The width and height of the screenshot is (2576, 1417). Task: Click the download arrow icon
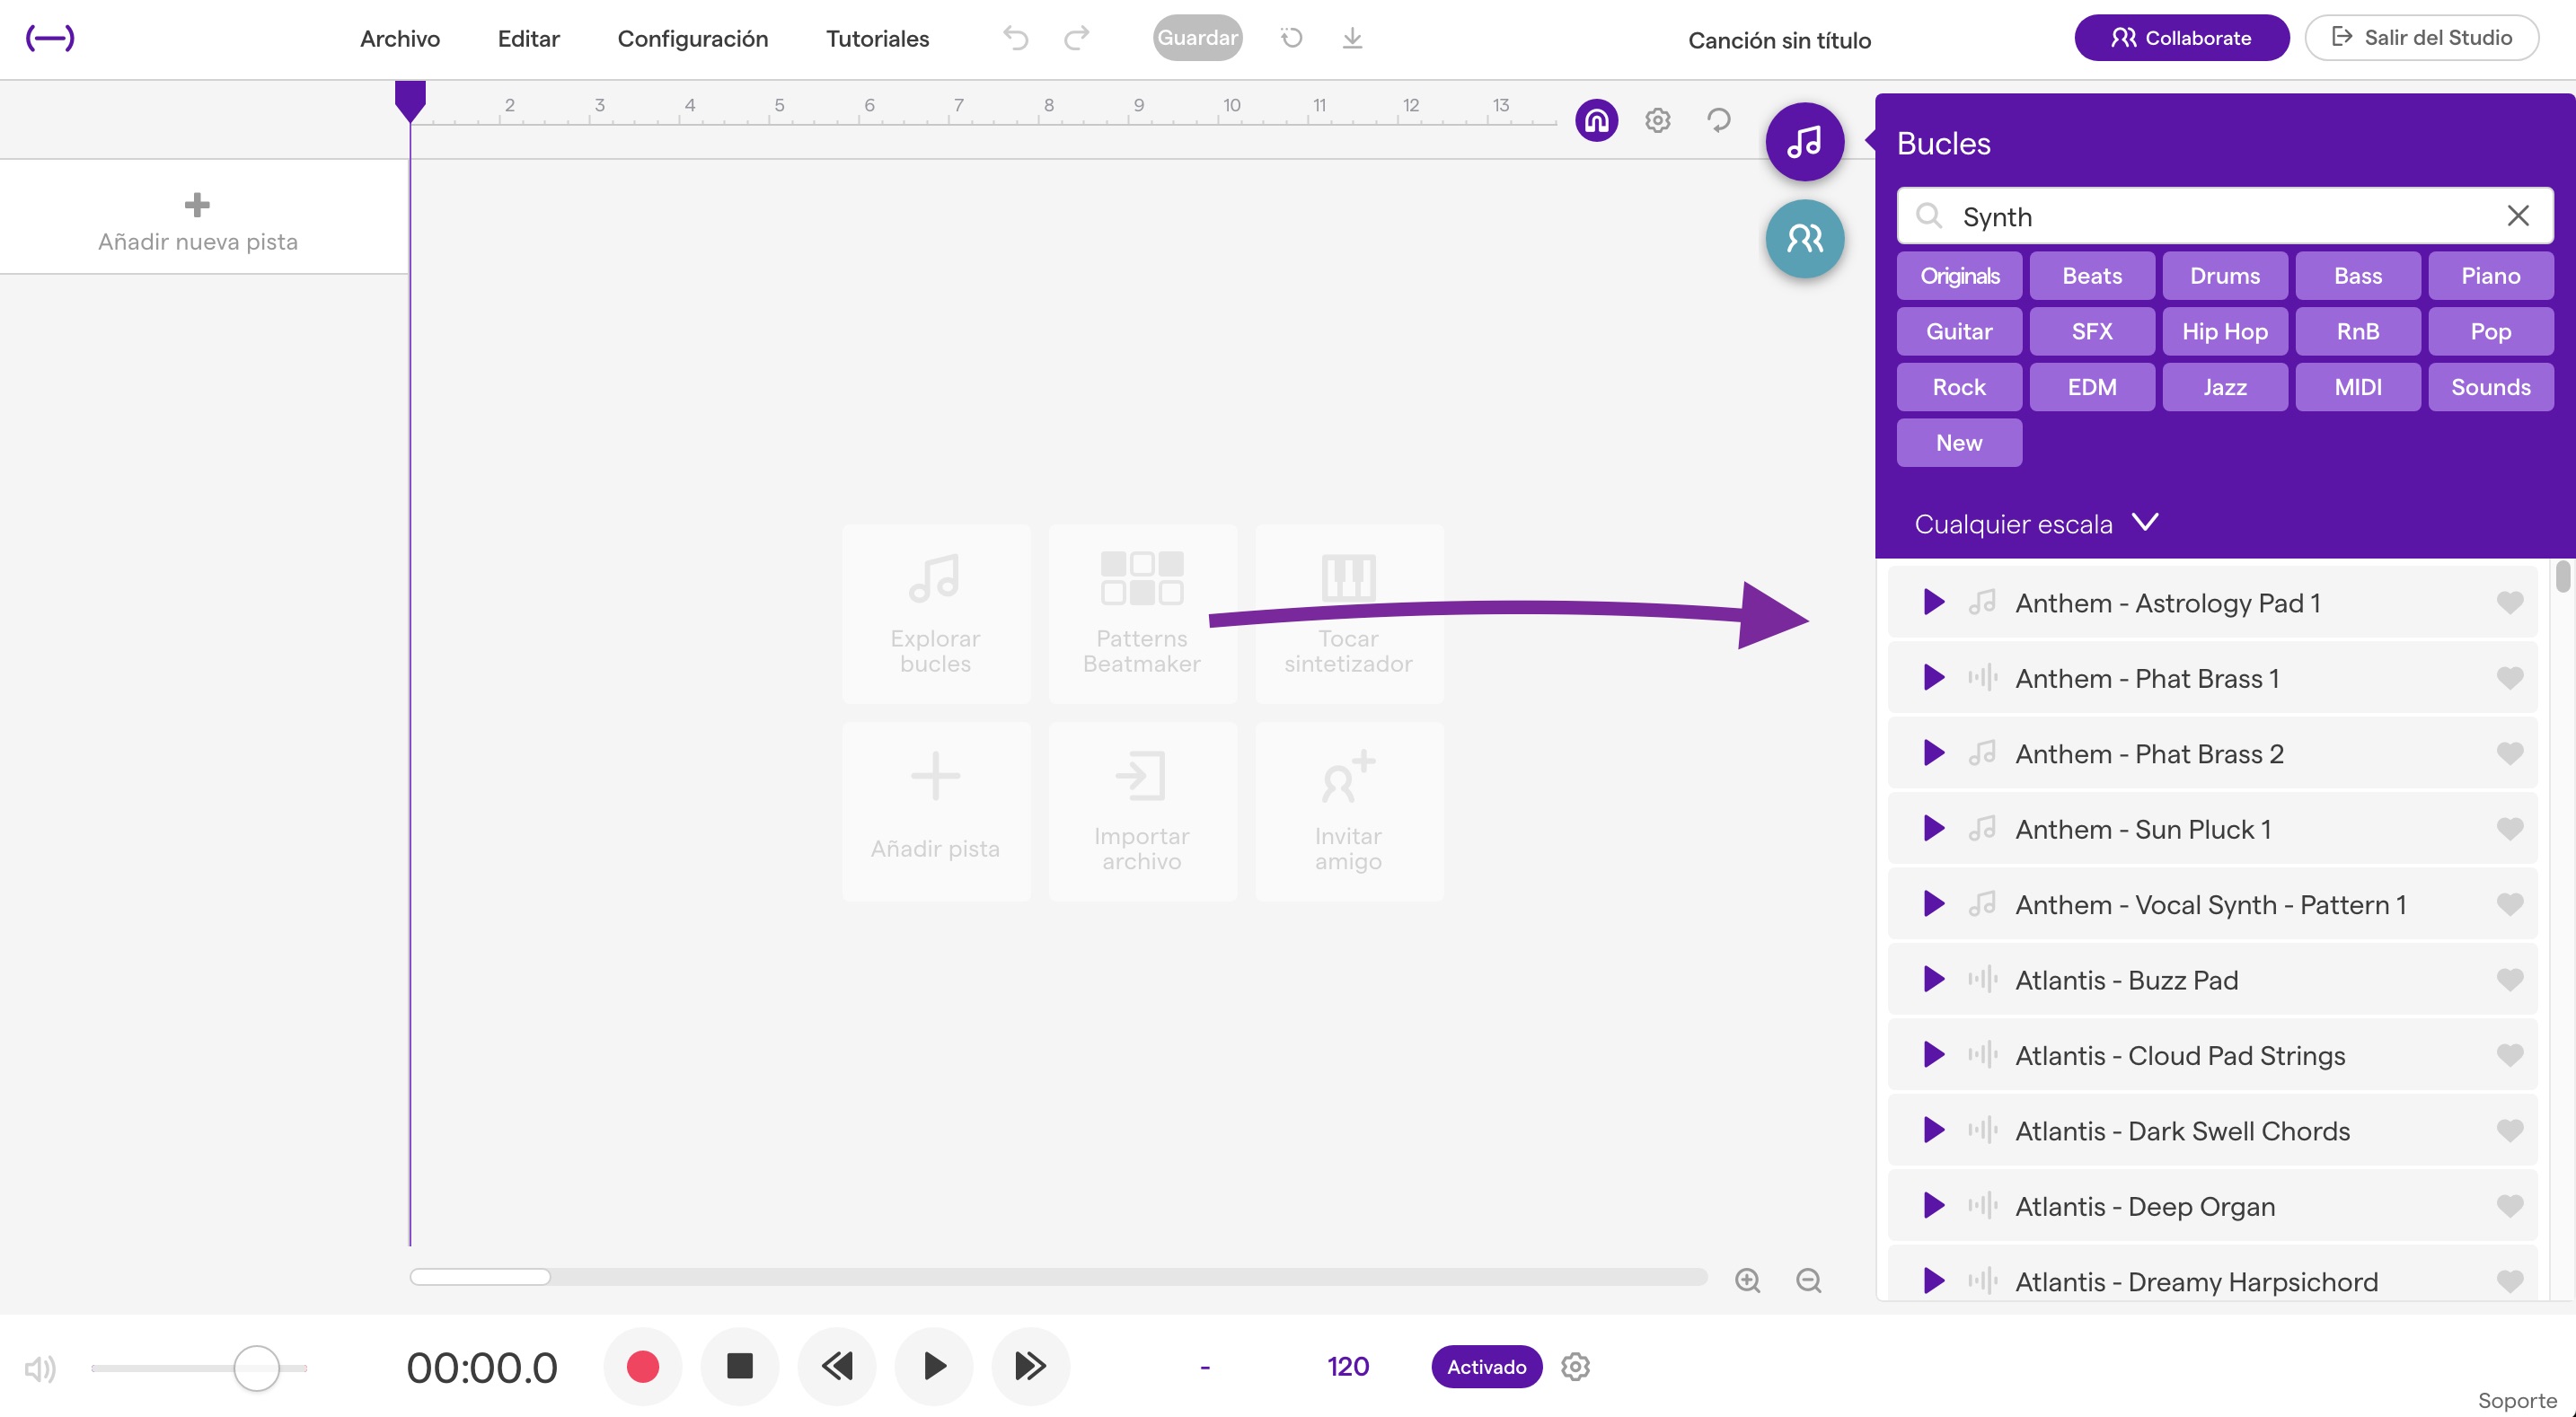[x=1352, y=38]
